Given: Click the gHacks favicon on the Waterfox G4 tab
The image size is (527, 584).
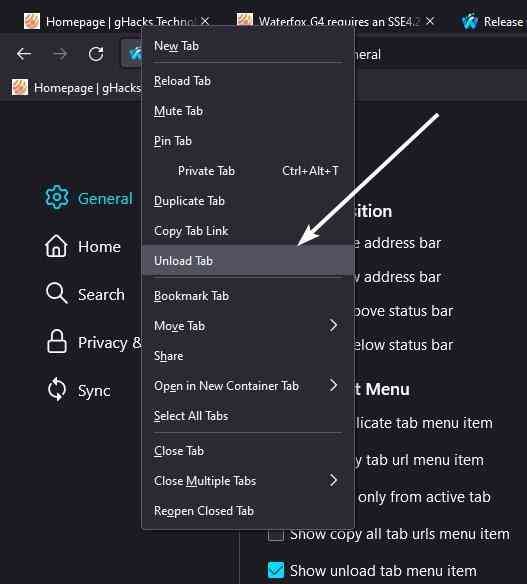Looking at the screenshot, I should tap(245, 19).
